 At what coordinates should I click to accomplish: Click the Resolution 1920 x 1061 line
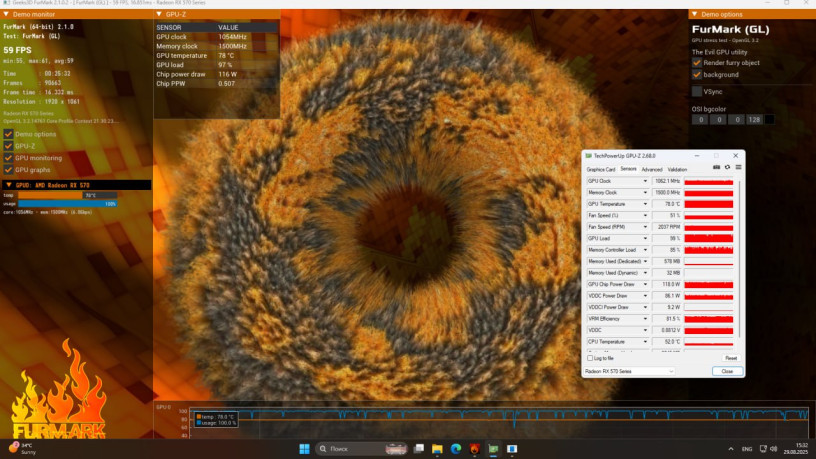42,101
